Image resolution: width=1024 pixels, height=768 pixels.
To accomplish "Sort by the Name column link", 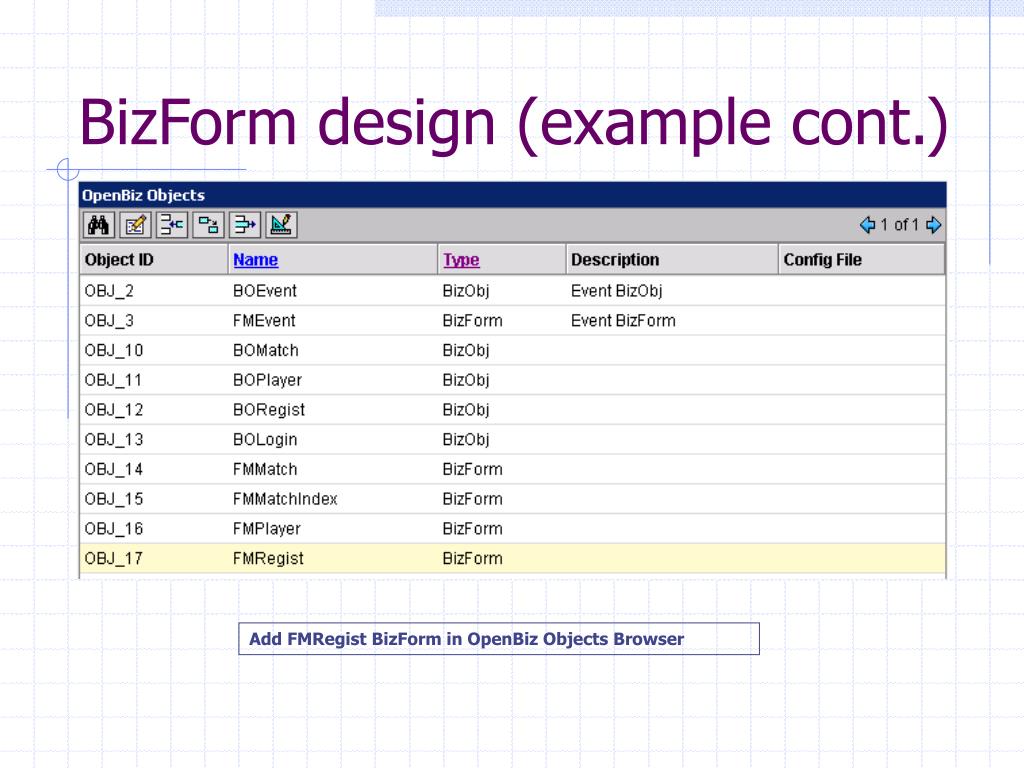I will (255, 260).
